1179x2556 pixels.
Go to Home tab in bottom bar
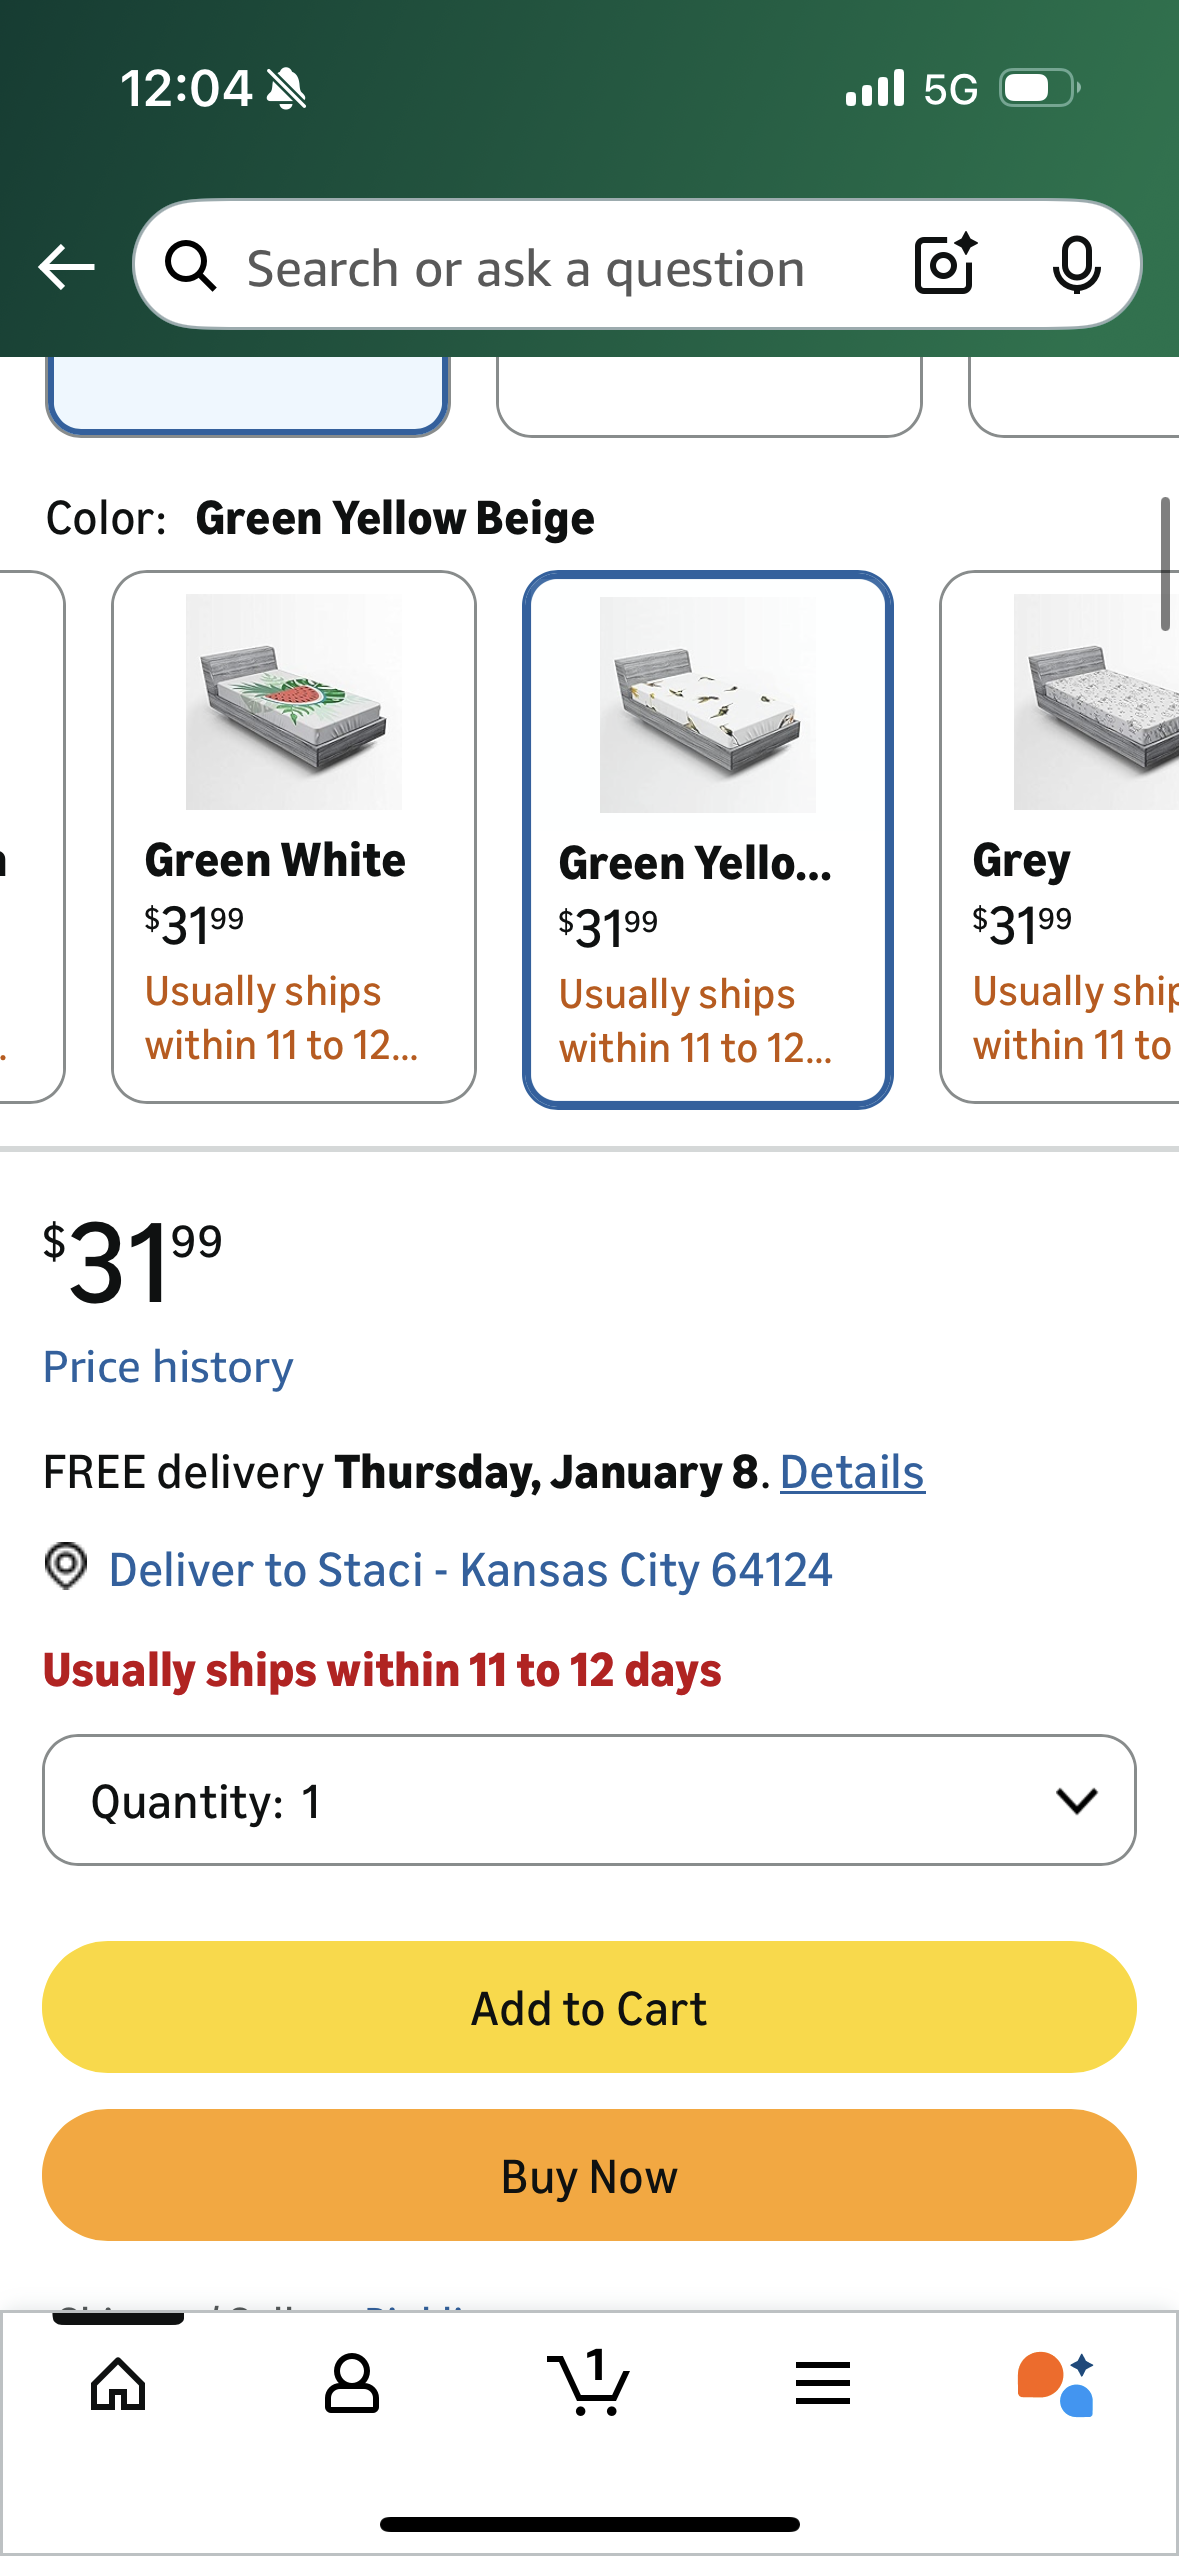coord(118,2384)
